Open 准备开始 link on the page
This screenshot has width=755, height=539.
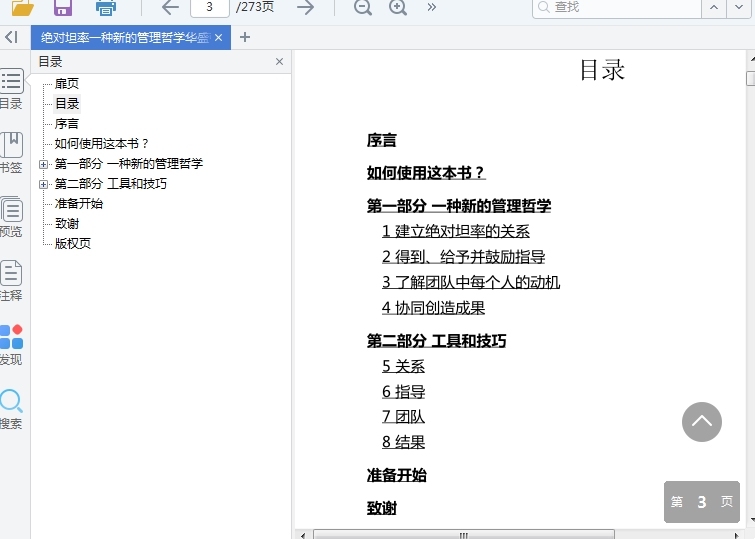pyautogui.click(x=396, y=475)
